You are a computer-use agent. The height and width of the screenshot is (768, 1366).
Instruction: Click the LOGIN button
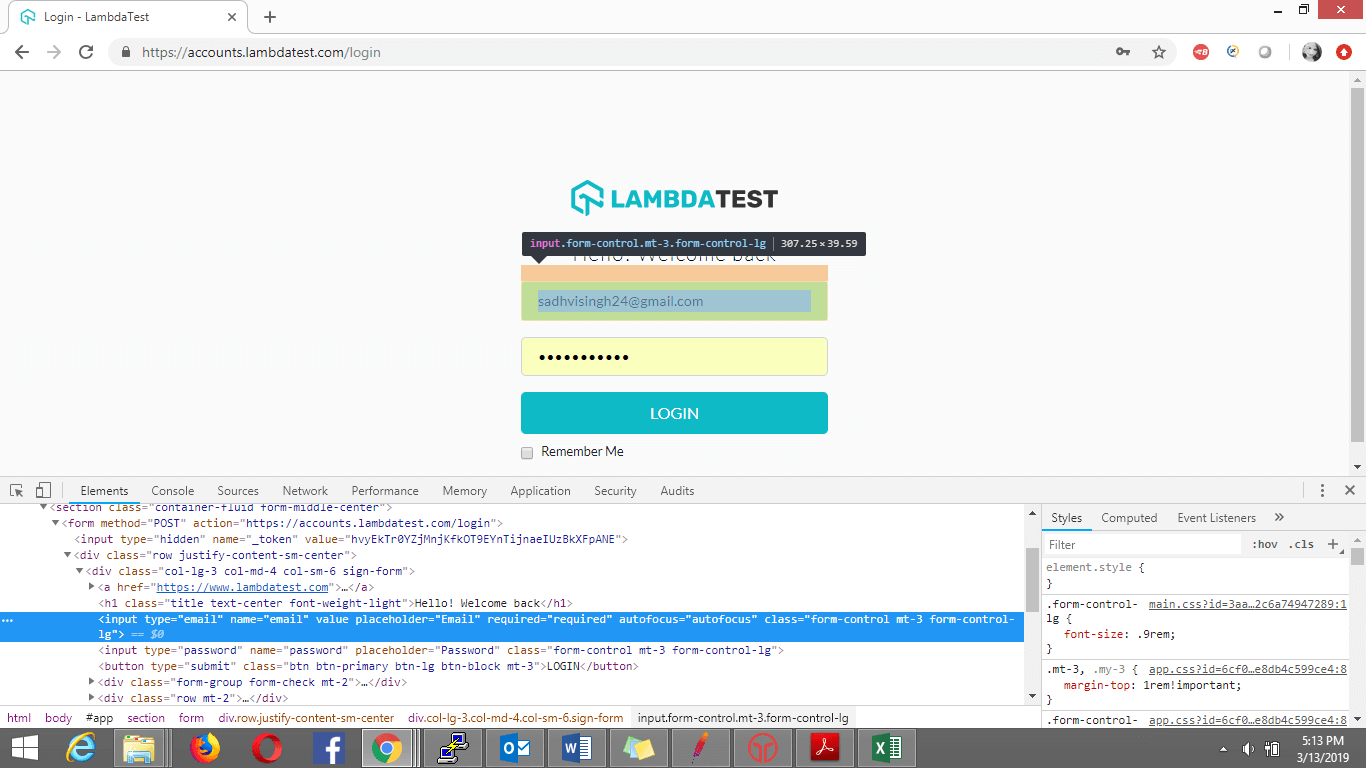coord(674,413)
